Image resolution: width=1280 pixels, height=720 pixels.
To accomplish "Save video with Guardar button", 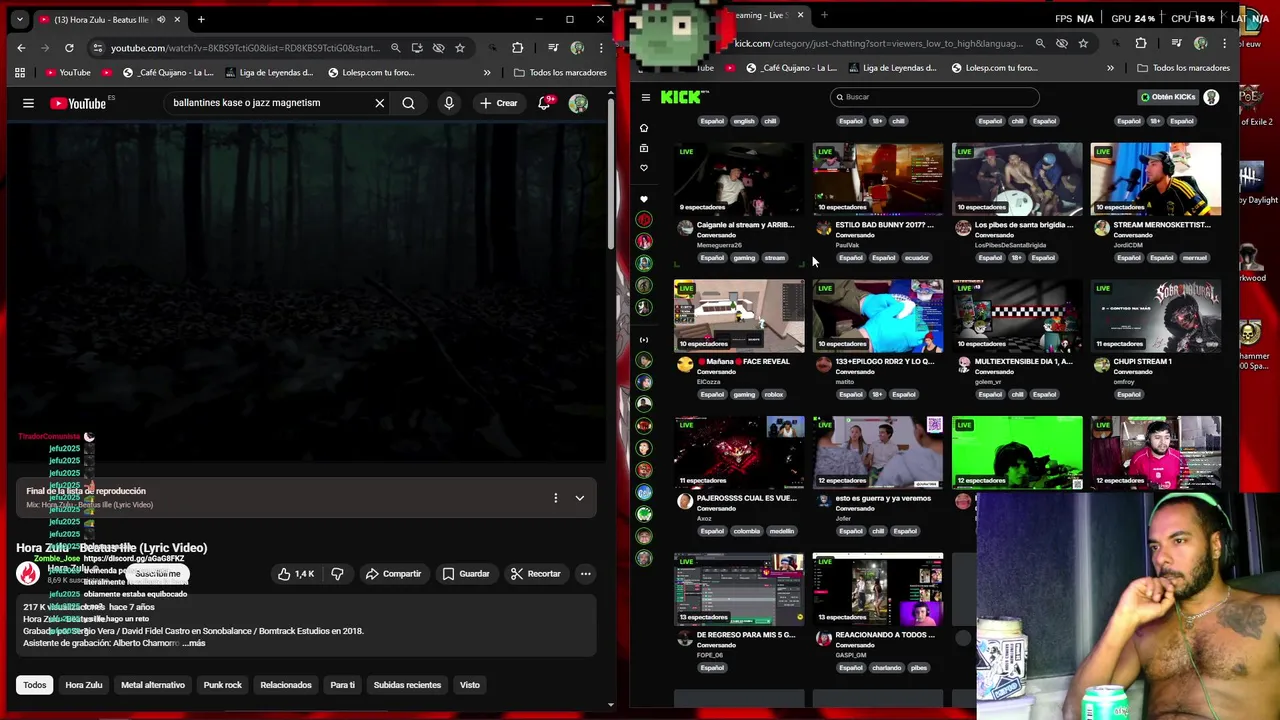I will pyautogui.click(x=466, y=574).
